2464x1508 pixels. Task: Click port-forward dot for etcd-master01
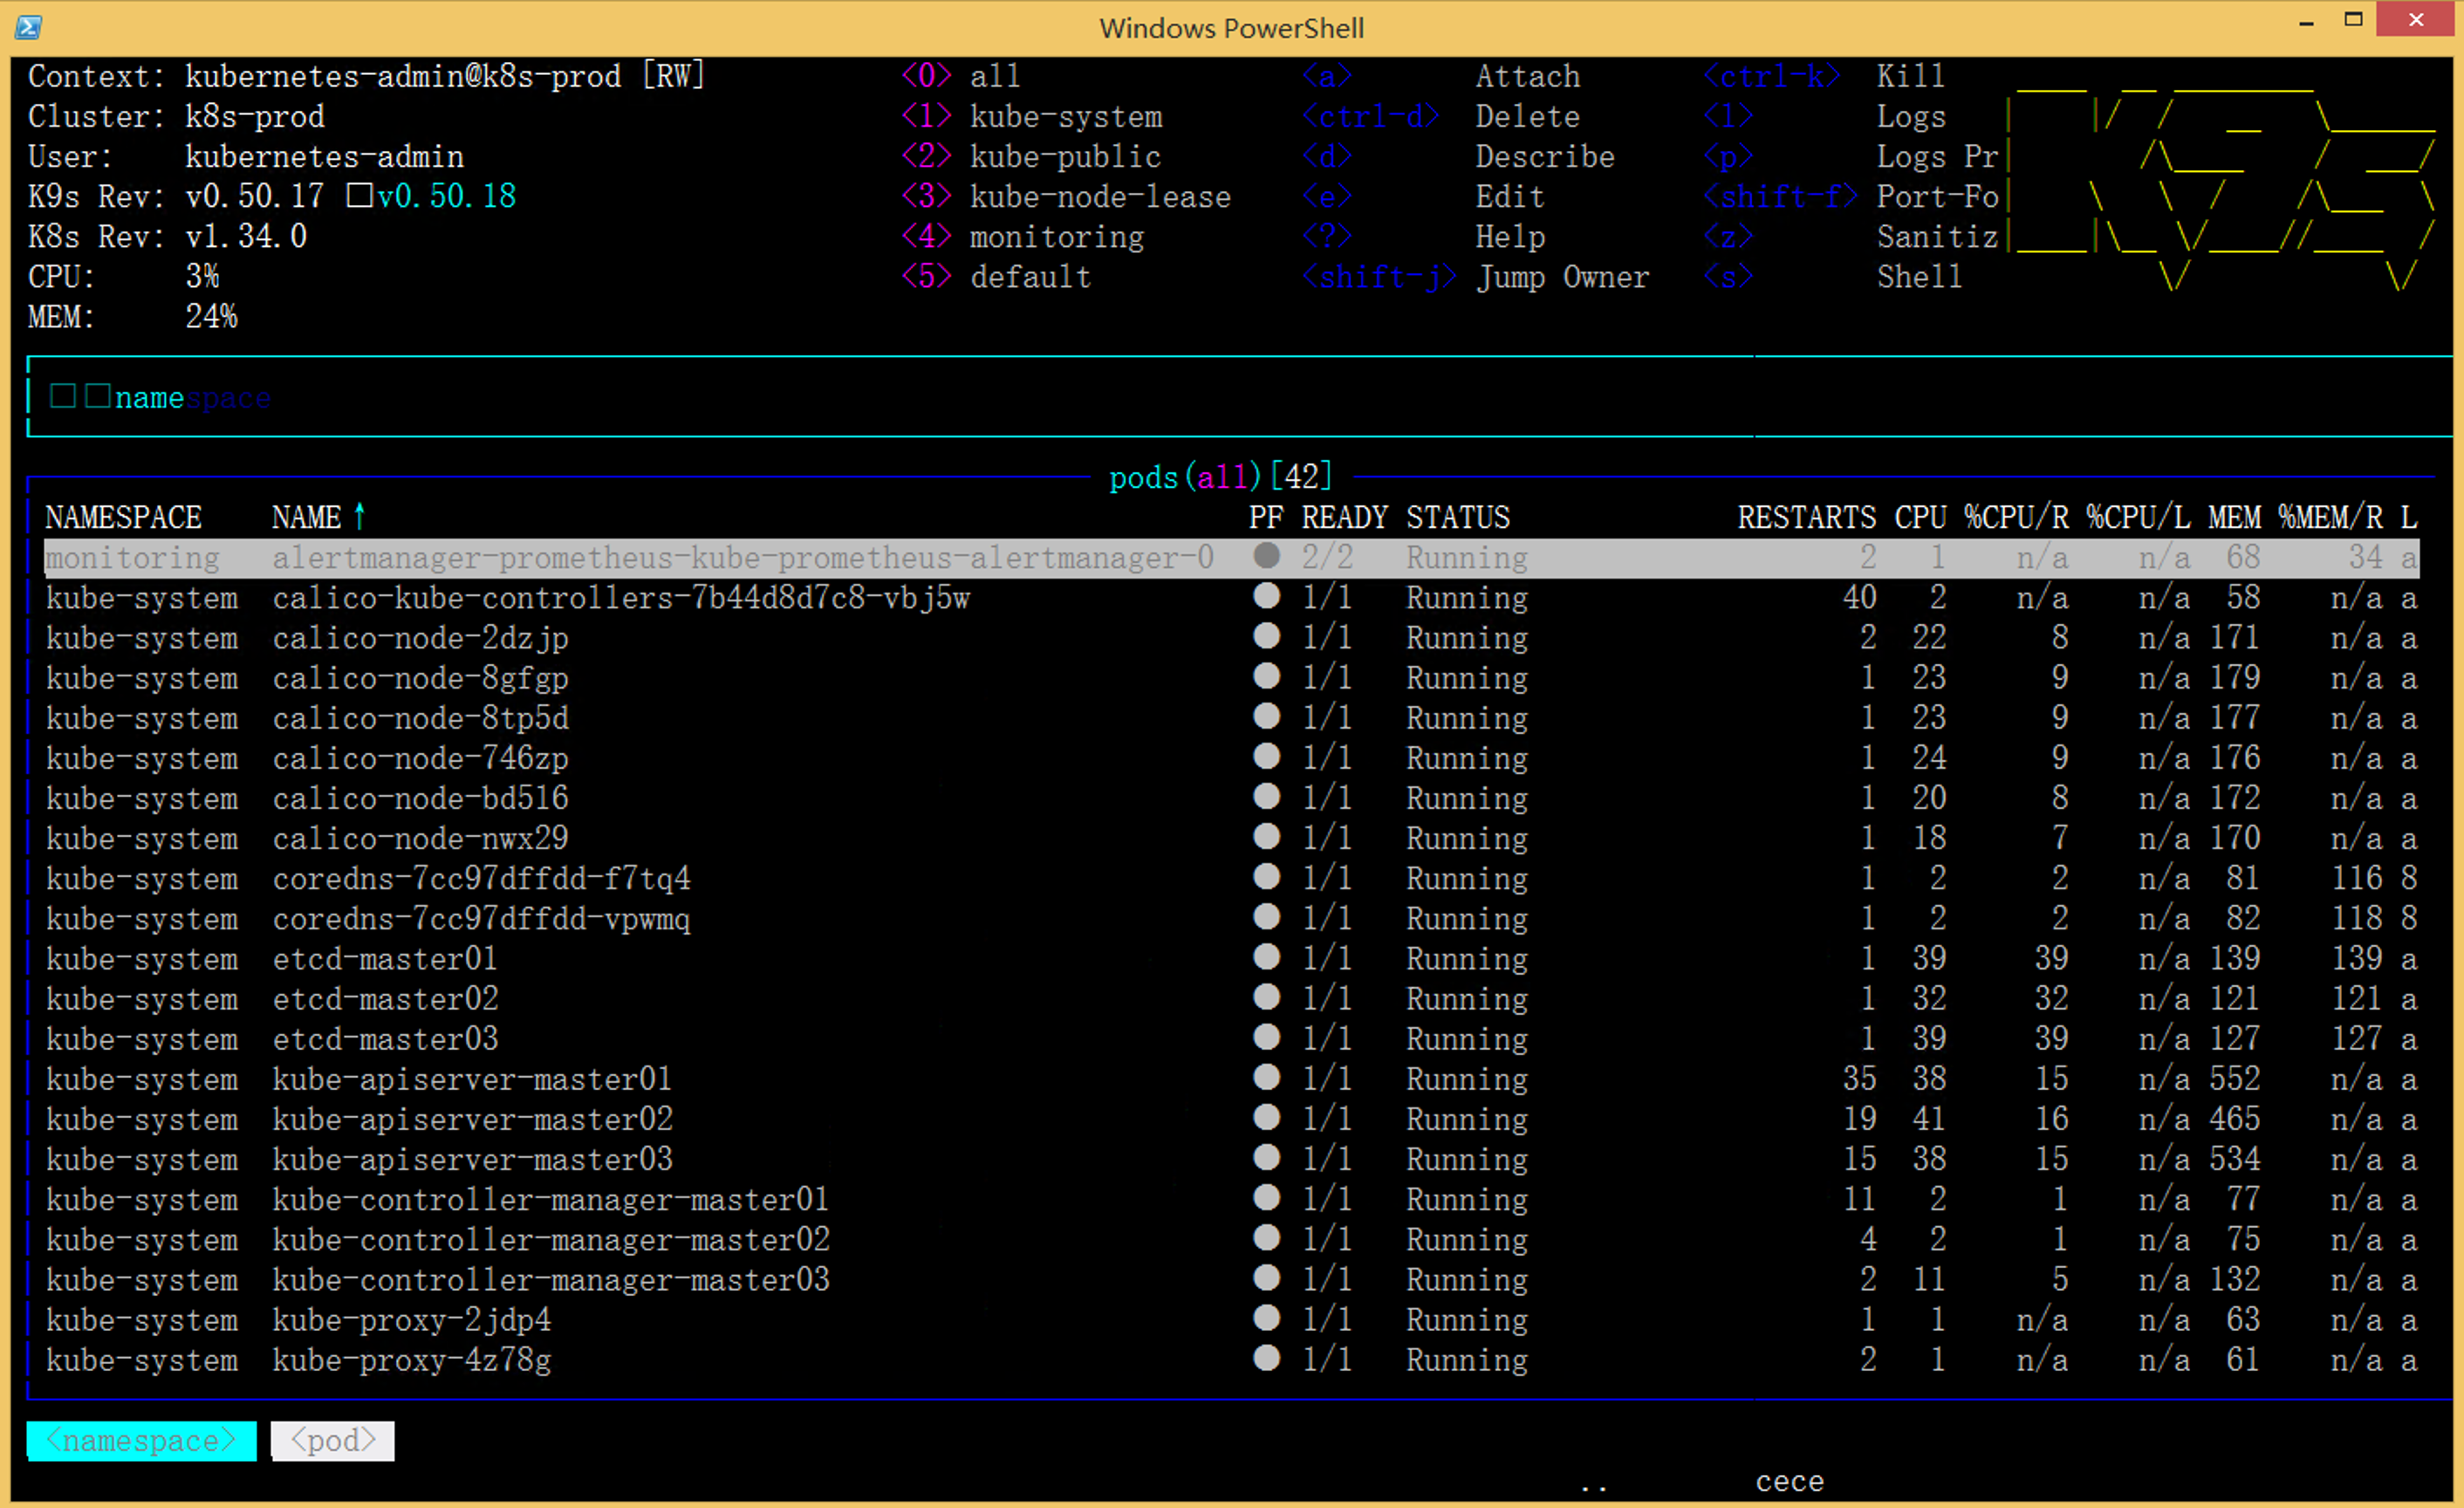coord(1266,957)
